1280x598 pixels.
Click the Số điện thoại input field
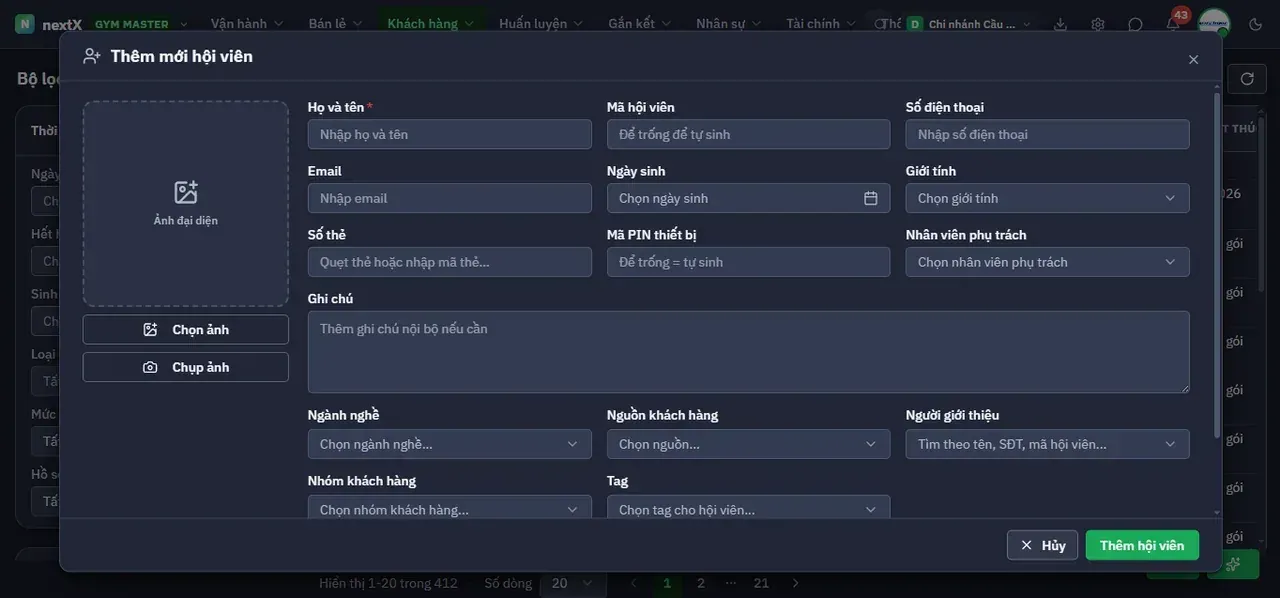[x=1048, y=134]
